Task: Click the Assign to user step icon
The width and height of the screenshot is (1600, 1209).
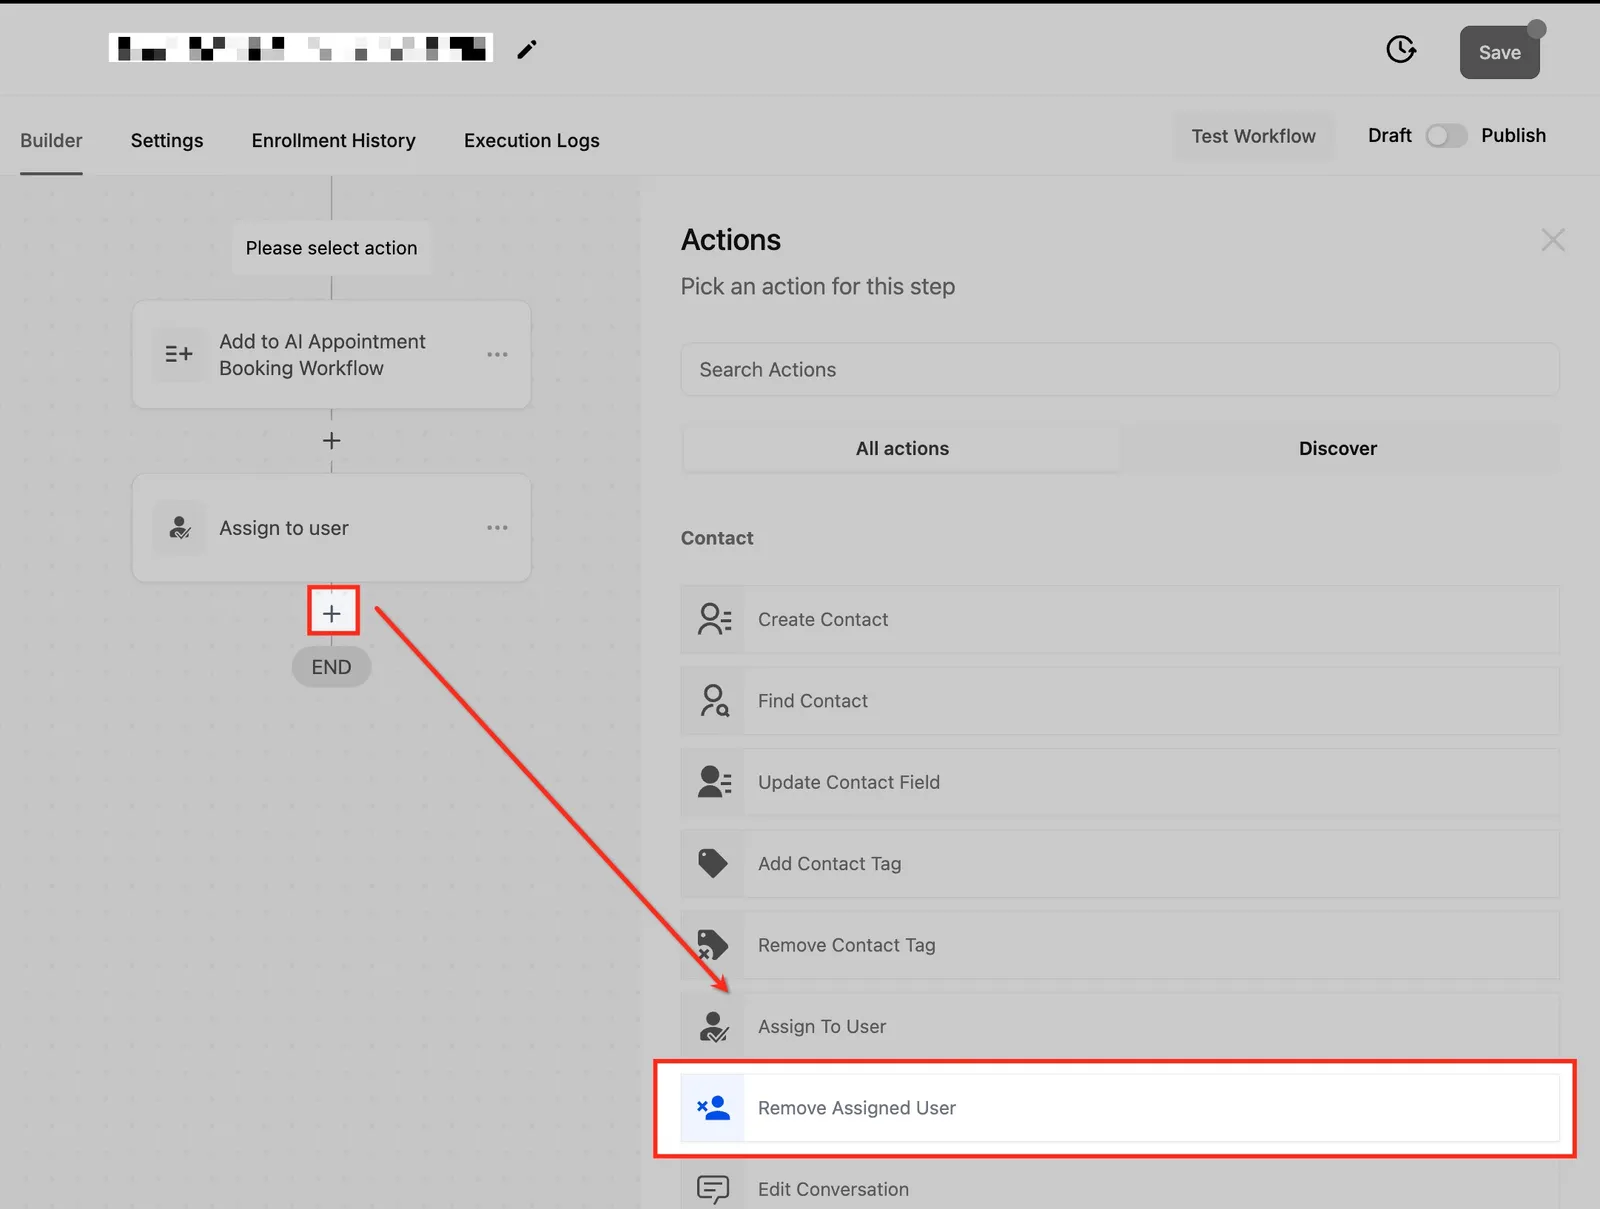Action: click(179, 528)
